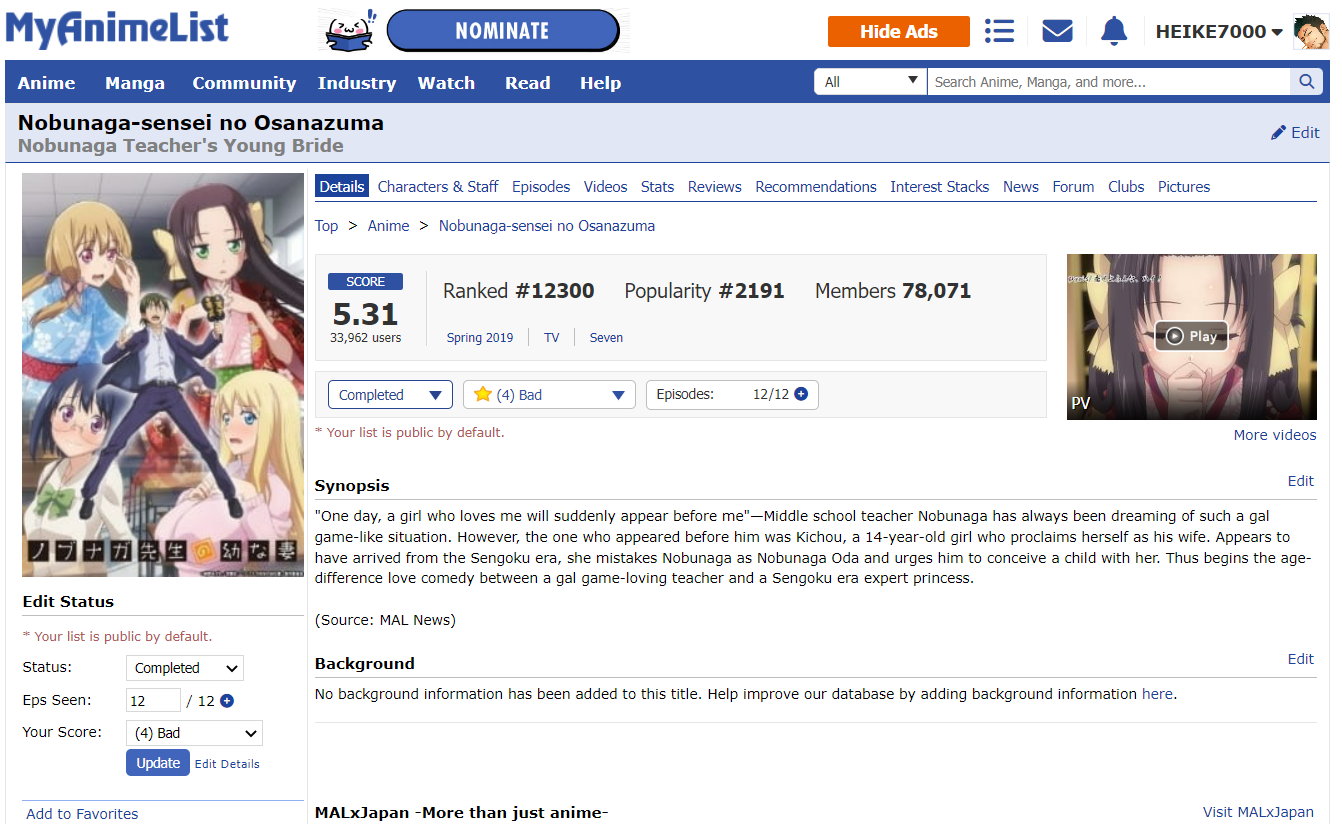Switch to the Pictures tab
Viewport: 1342px width, 824px height.
(x=1184, y=187)
